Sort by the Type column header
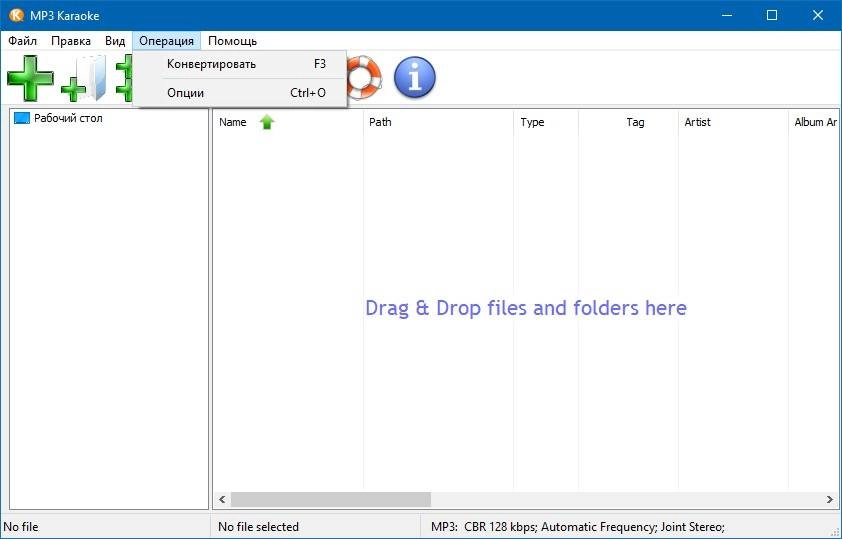Image resolution: width=842 pixels, height=539 pixels. click(546, 122)
